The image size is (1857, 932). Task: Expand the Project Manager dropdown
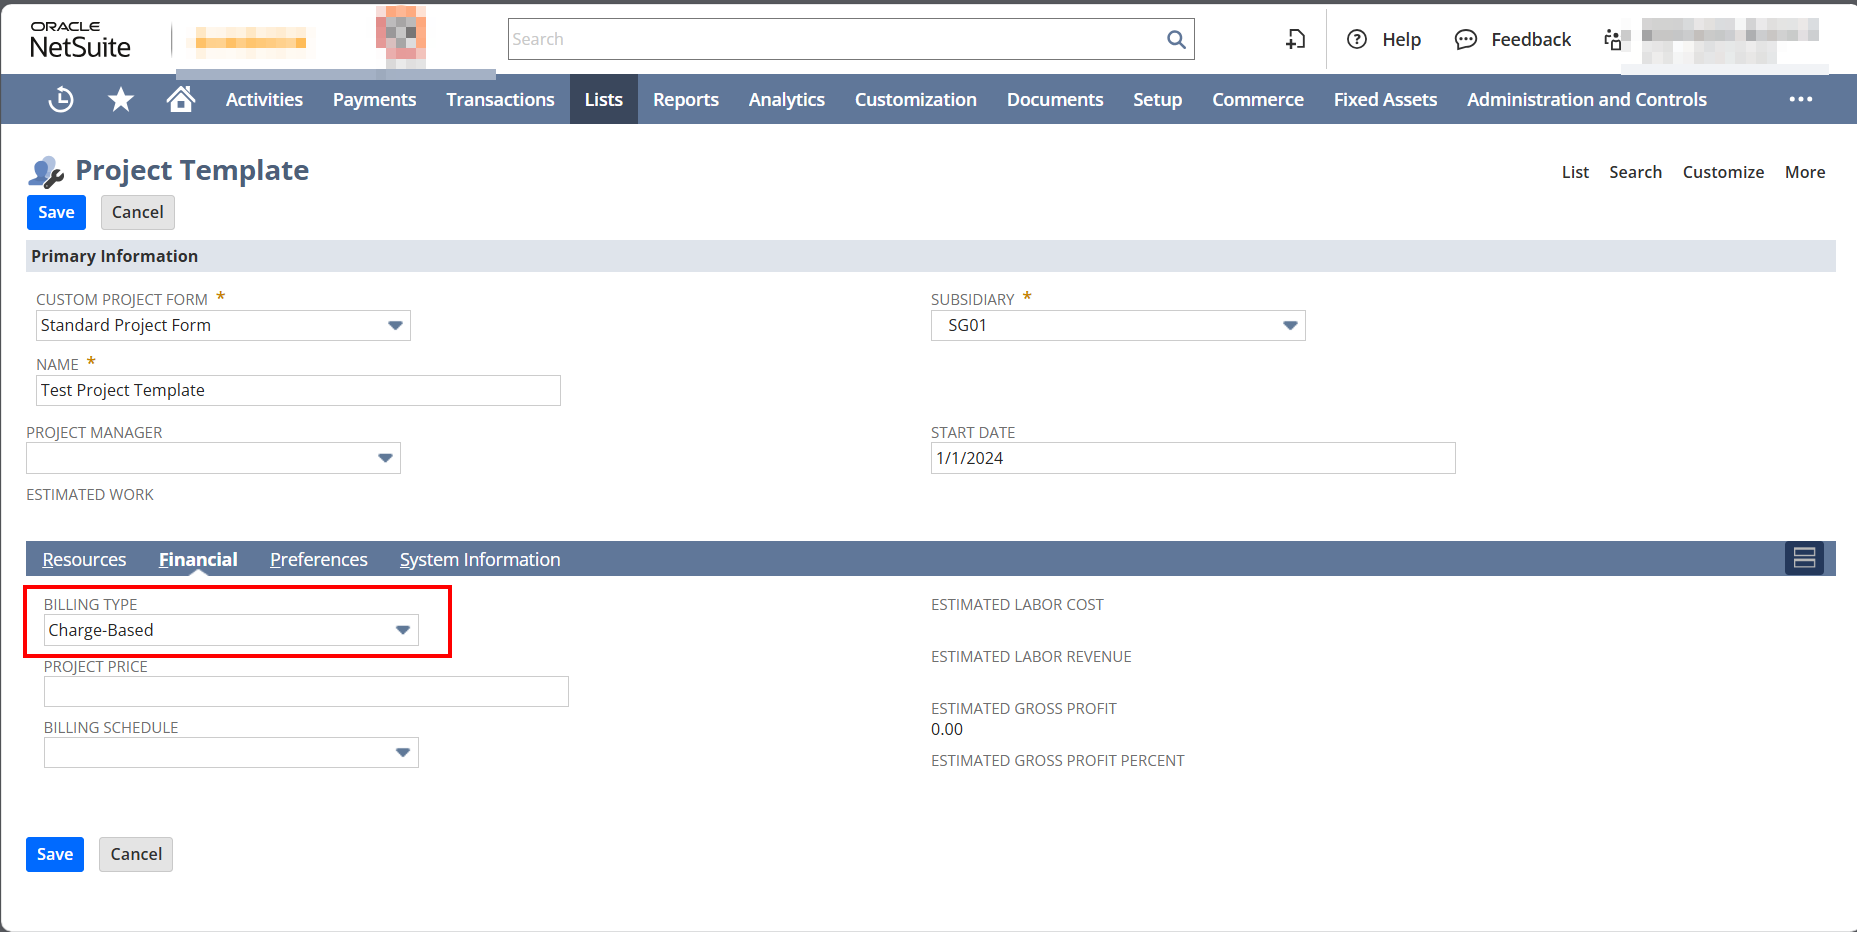385,458
